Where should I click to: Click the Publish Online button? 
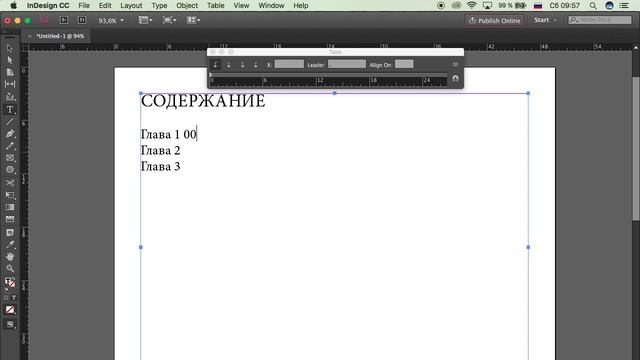pyautogui.click(x=494, y=20)
